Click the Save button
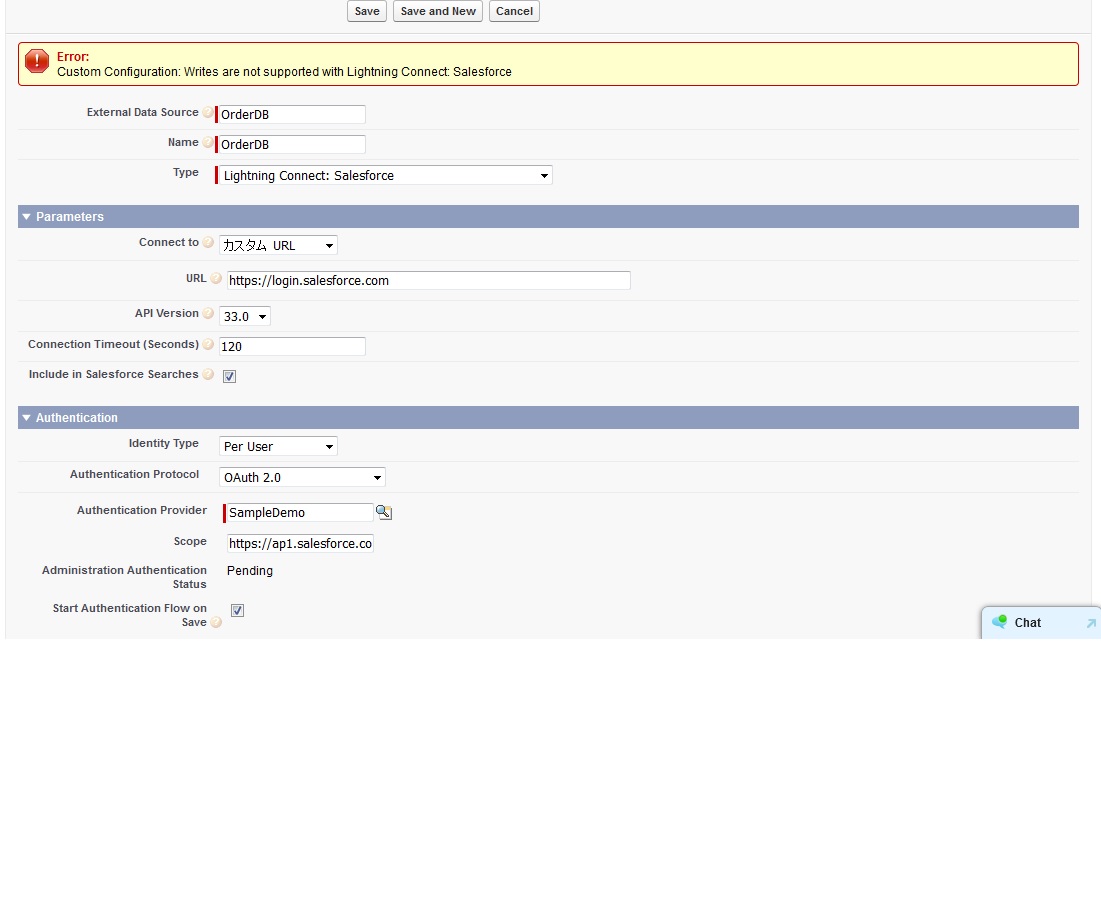This screenshot has width=1101, height=906. (367, 11)
